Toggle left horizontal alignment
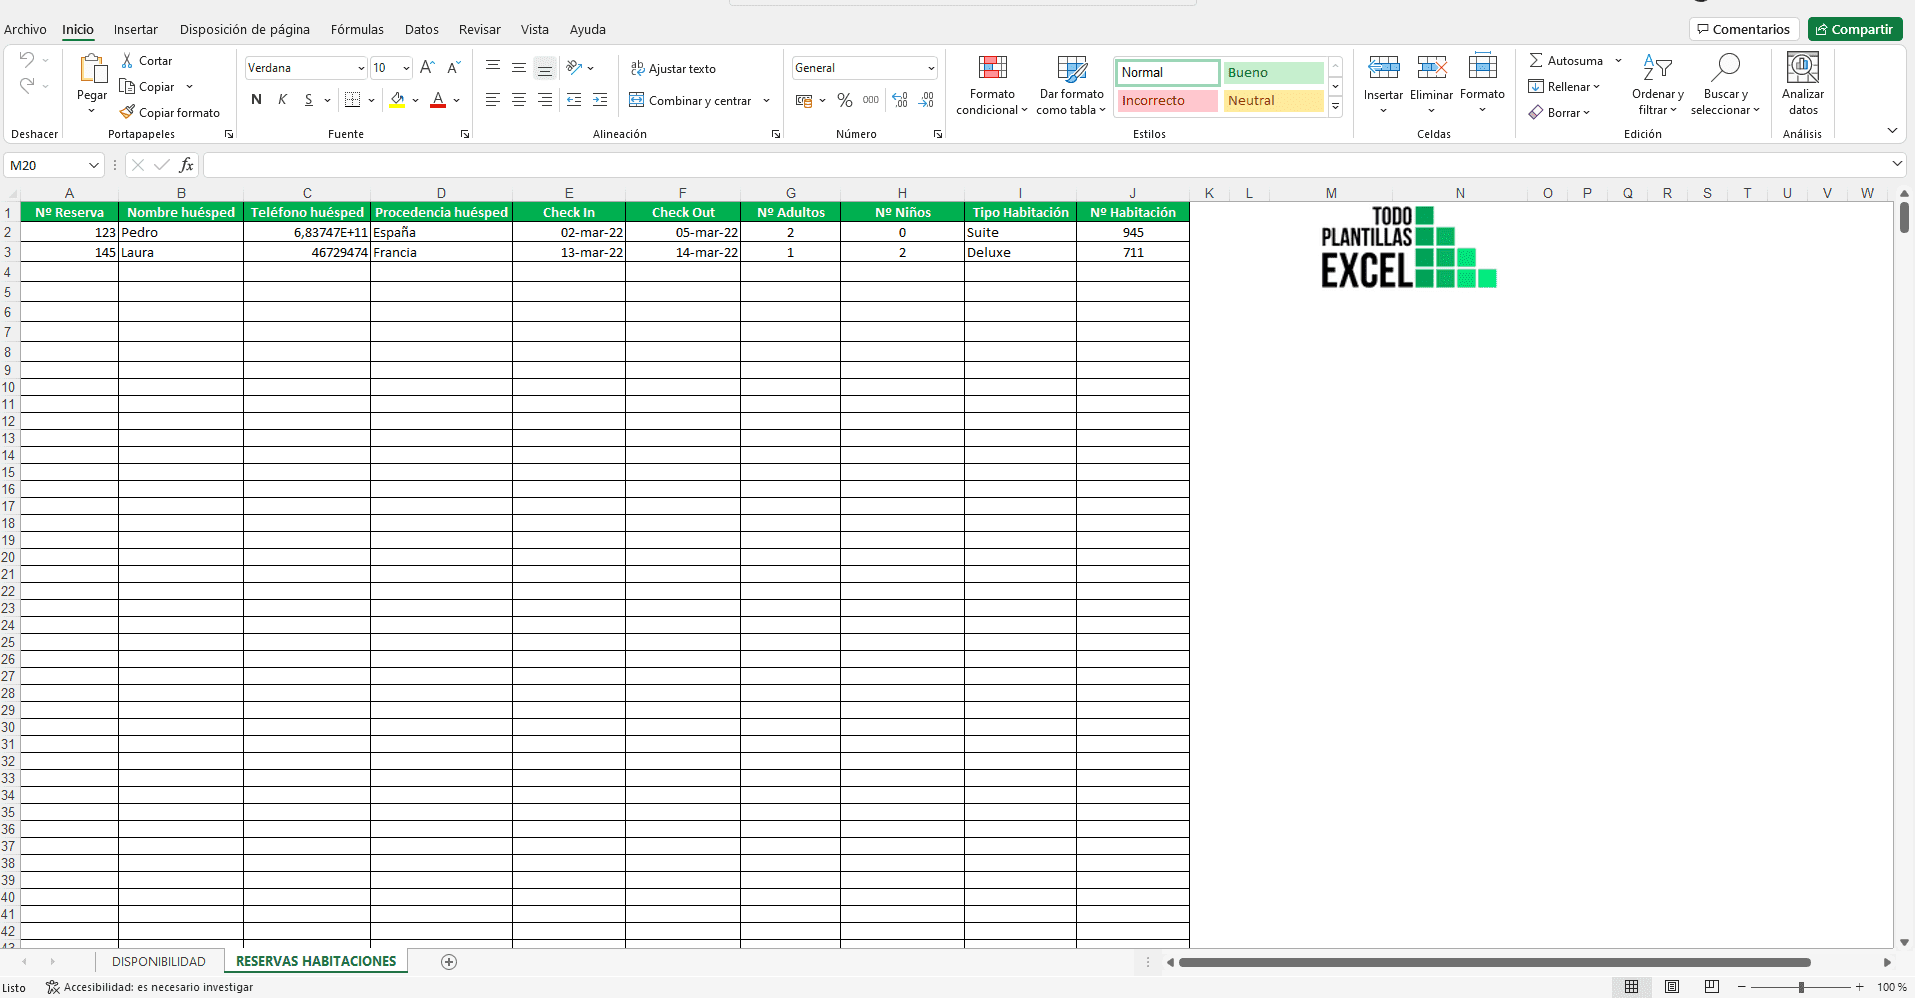The image size is (1915, 998). [x=493, y=100]
